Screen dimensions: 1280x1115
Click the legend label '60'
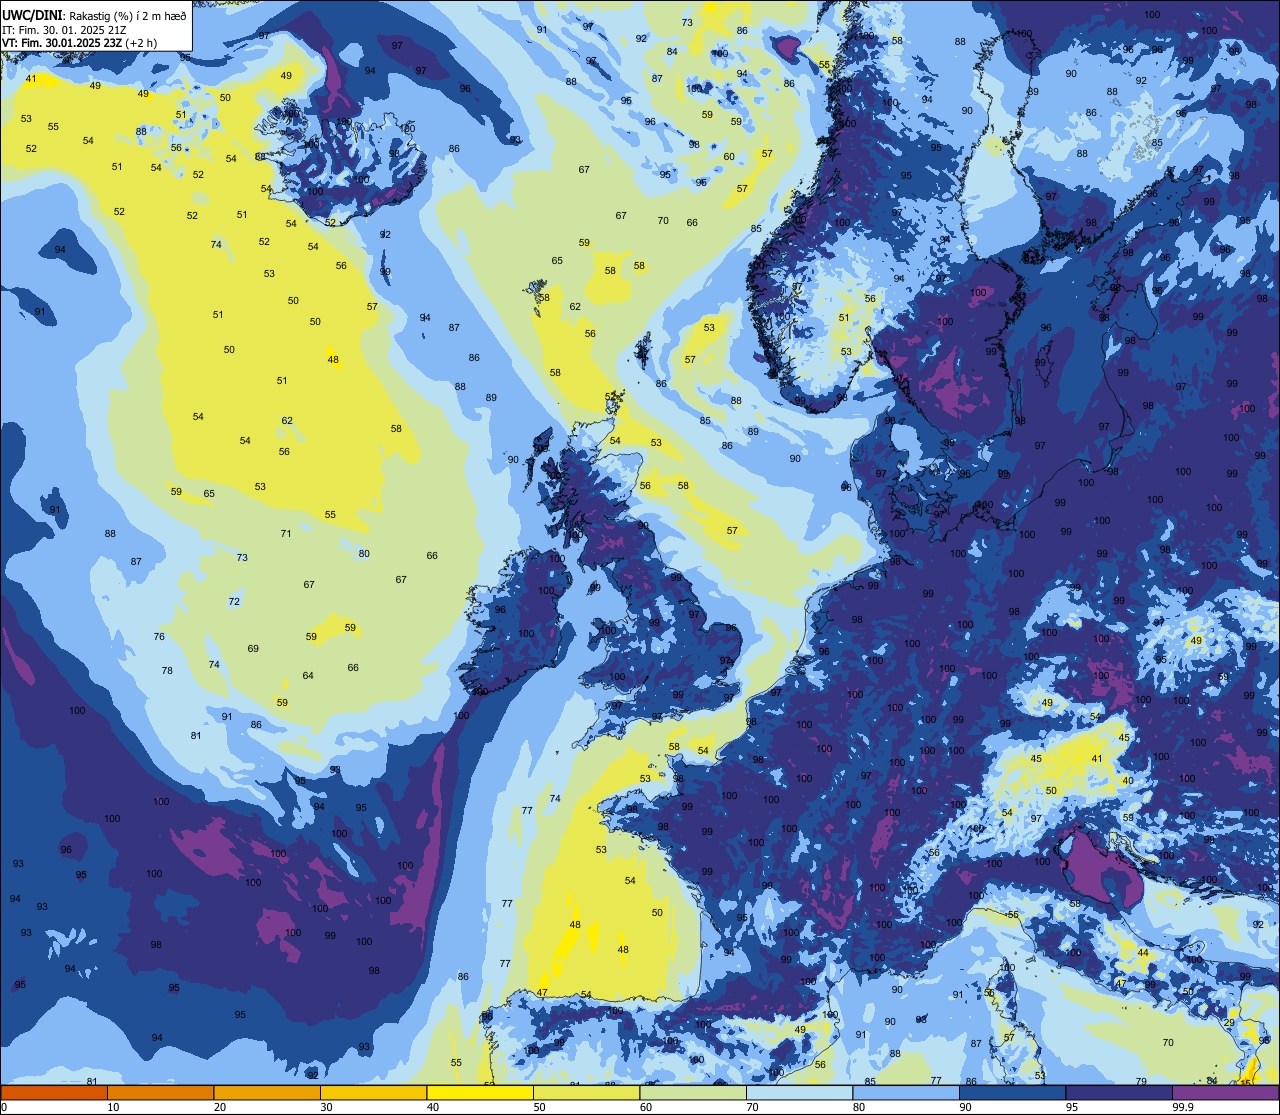tap(646, 1107)
